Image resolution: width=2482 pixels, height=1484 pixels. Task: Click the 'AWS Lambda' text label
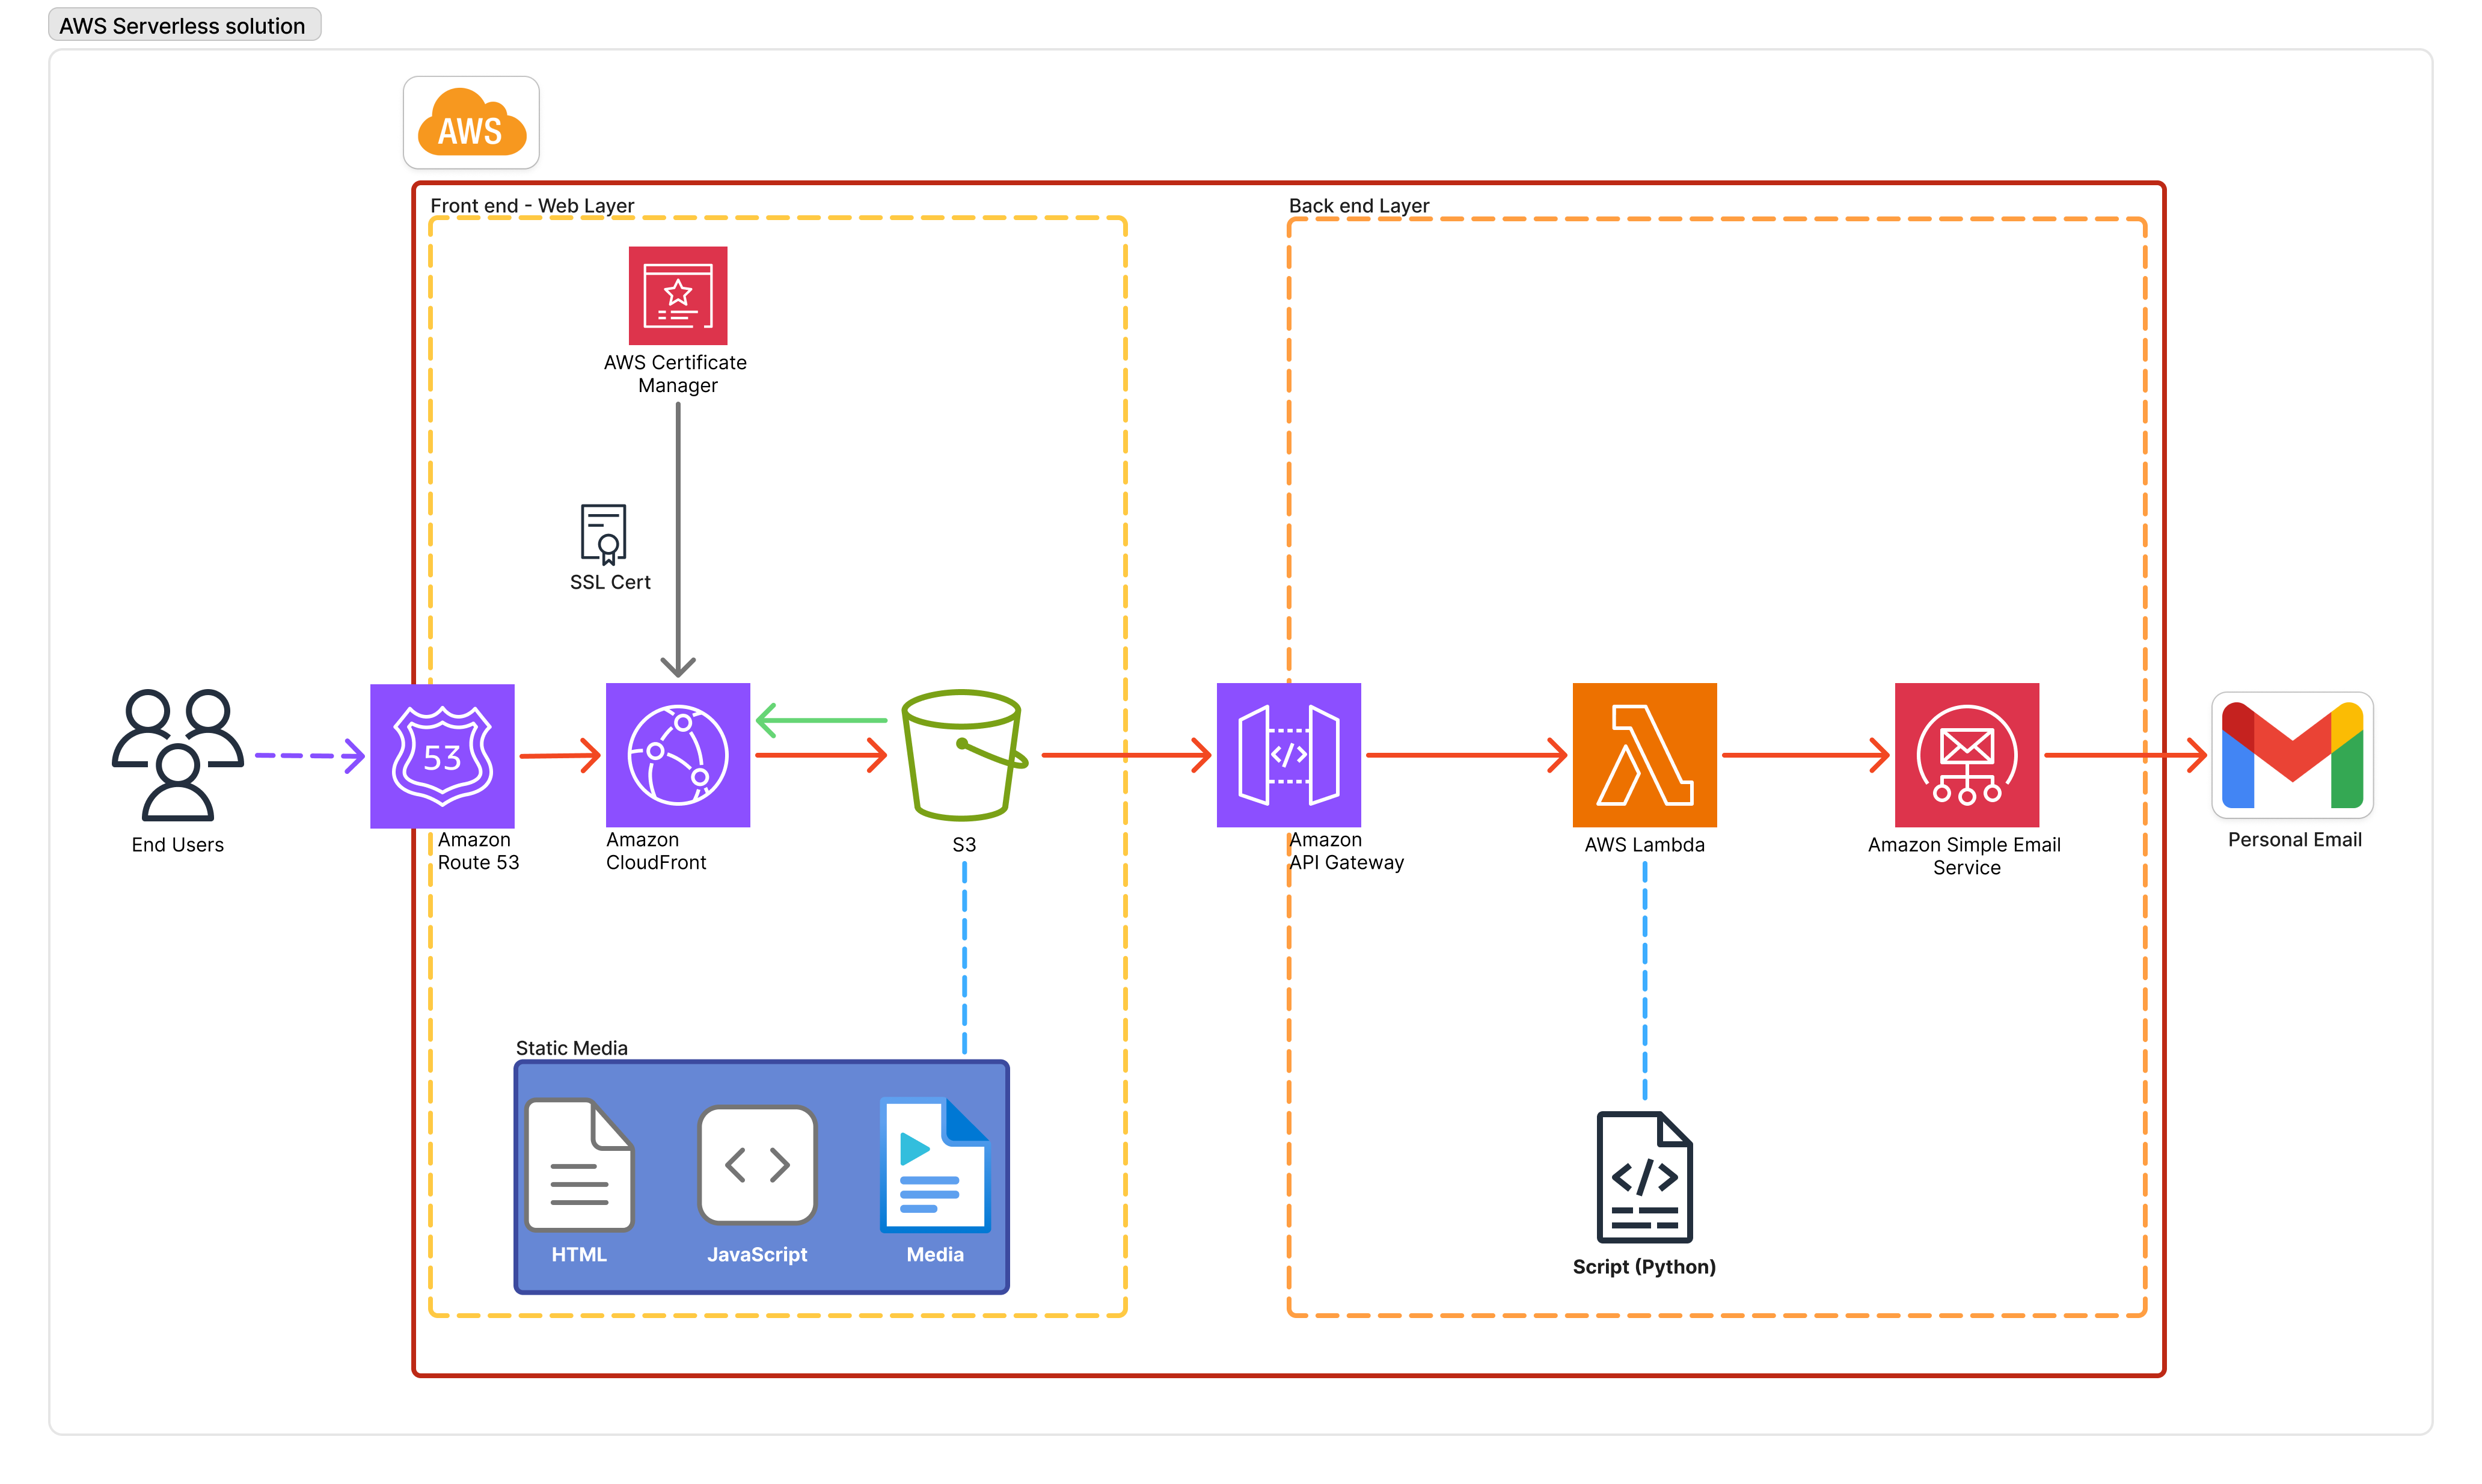(x=1644, y=844)
